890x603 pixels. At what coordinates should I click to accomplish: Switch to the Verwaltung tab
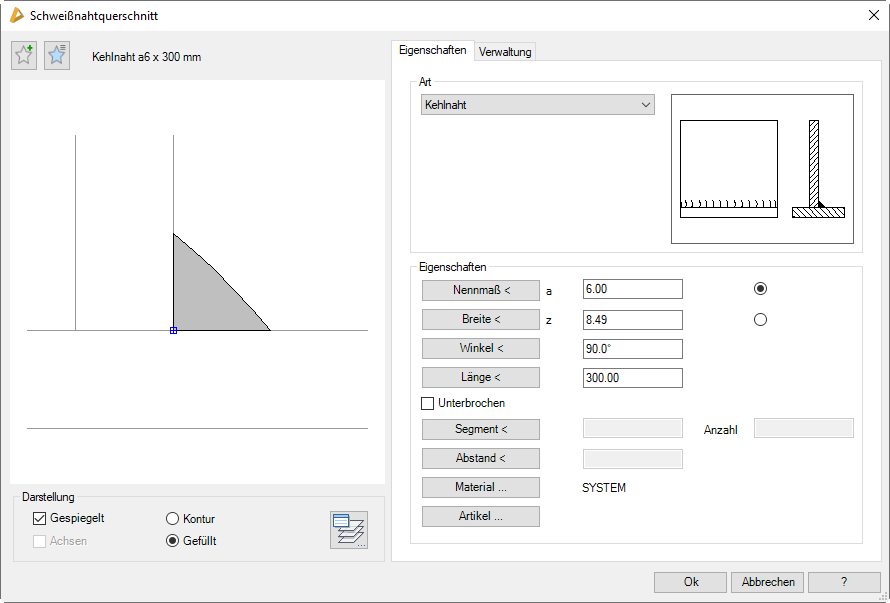(505, 52)
